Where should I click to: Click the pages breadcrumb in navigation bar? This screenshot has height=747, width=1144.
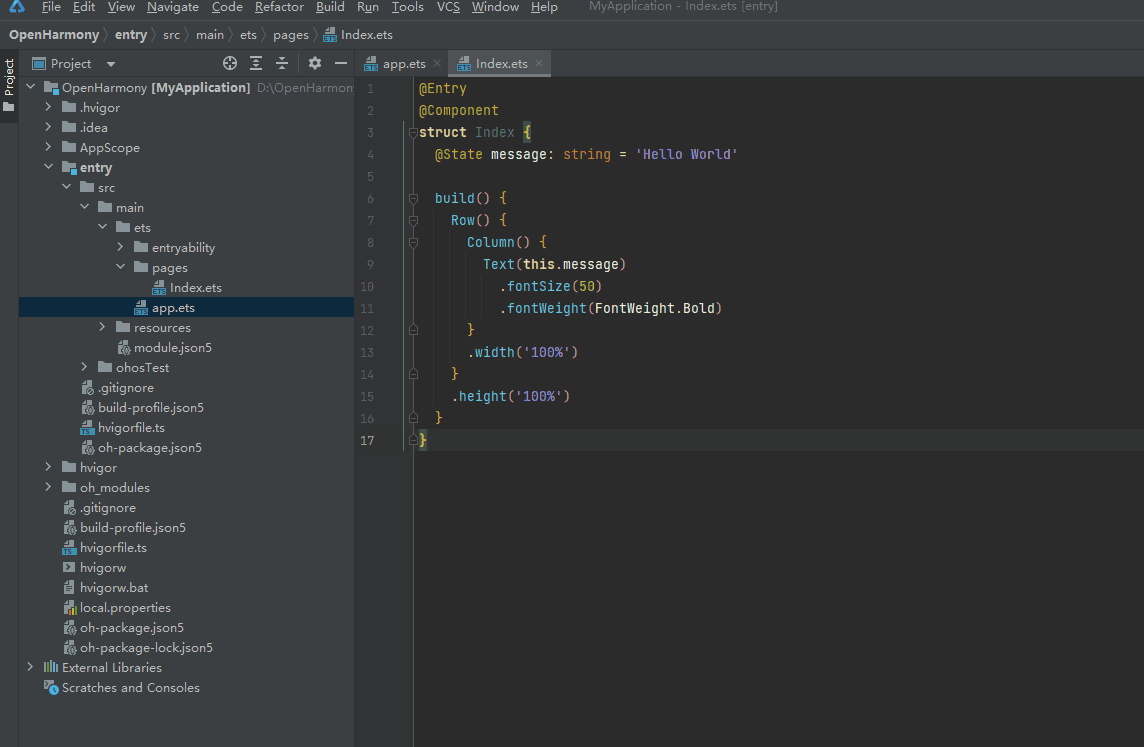tap(291, 35)
